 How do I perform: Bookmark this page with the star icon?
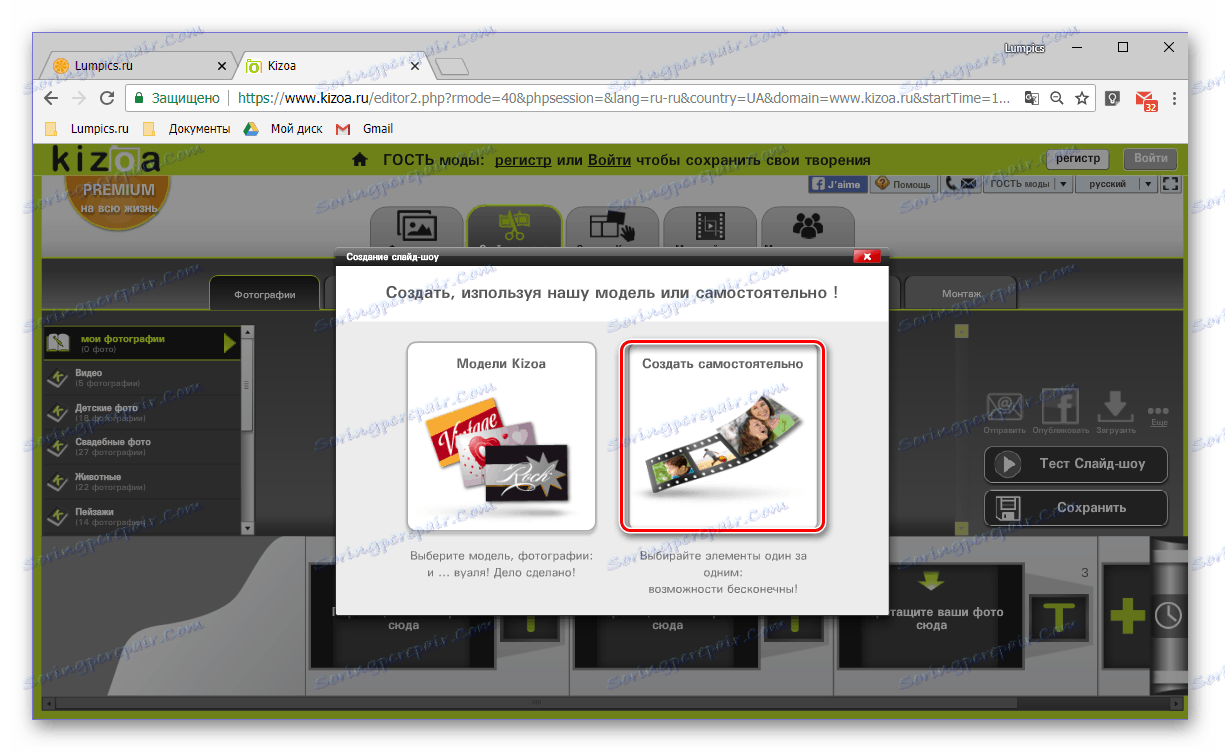coord(1082,98)
